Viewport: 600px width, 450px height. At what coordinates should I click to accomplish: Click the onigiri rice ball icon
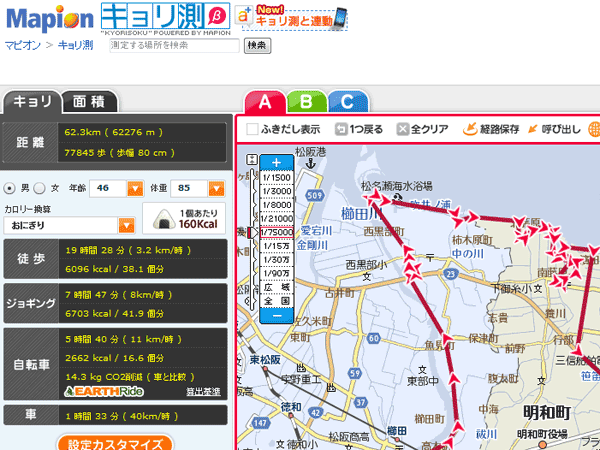[x=164, y=219]
